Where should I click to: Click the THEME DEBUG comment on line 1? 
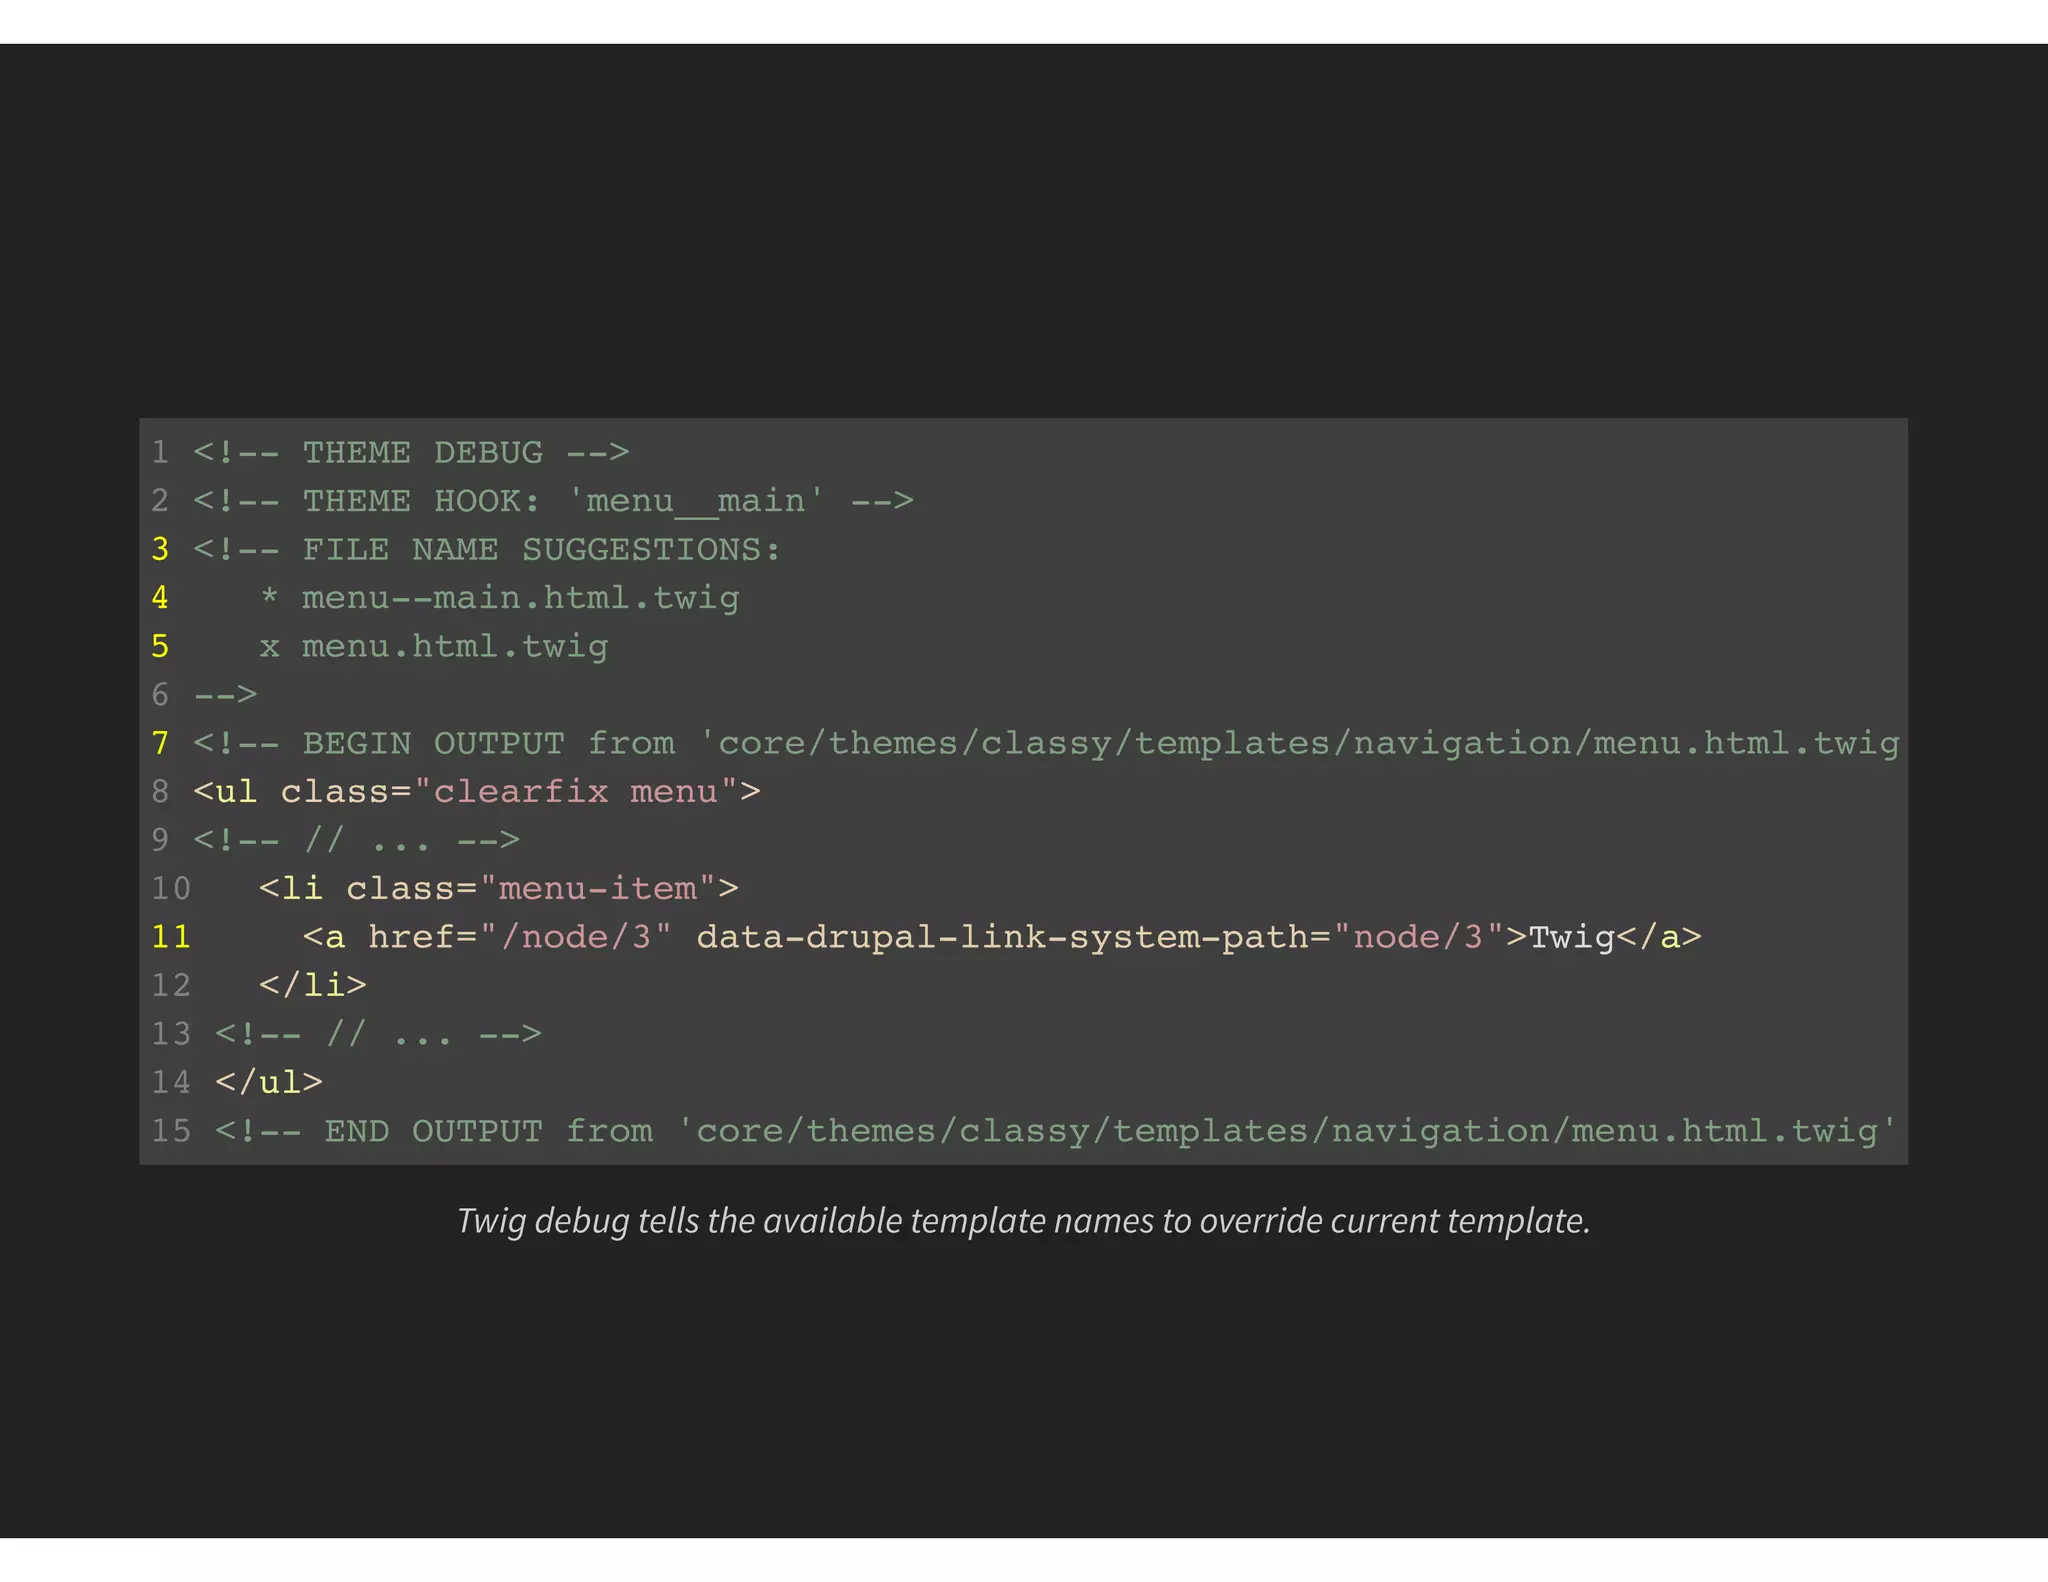coord(411,452)
